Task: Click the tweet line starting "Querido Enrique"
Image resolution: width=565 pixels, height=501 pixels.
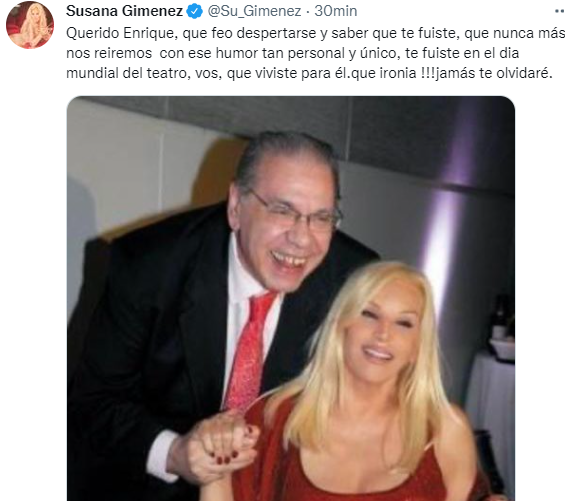Action: click(316, 34)
